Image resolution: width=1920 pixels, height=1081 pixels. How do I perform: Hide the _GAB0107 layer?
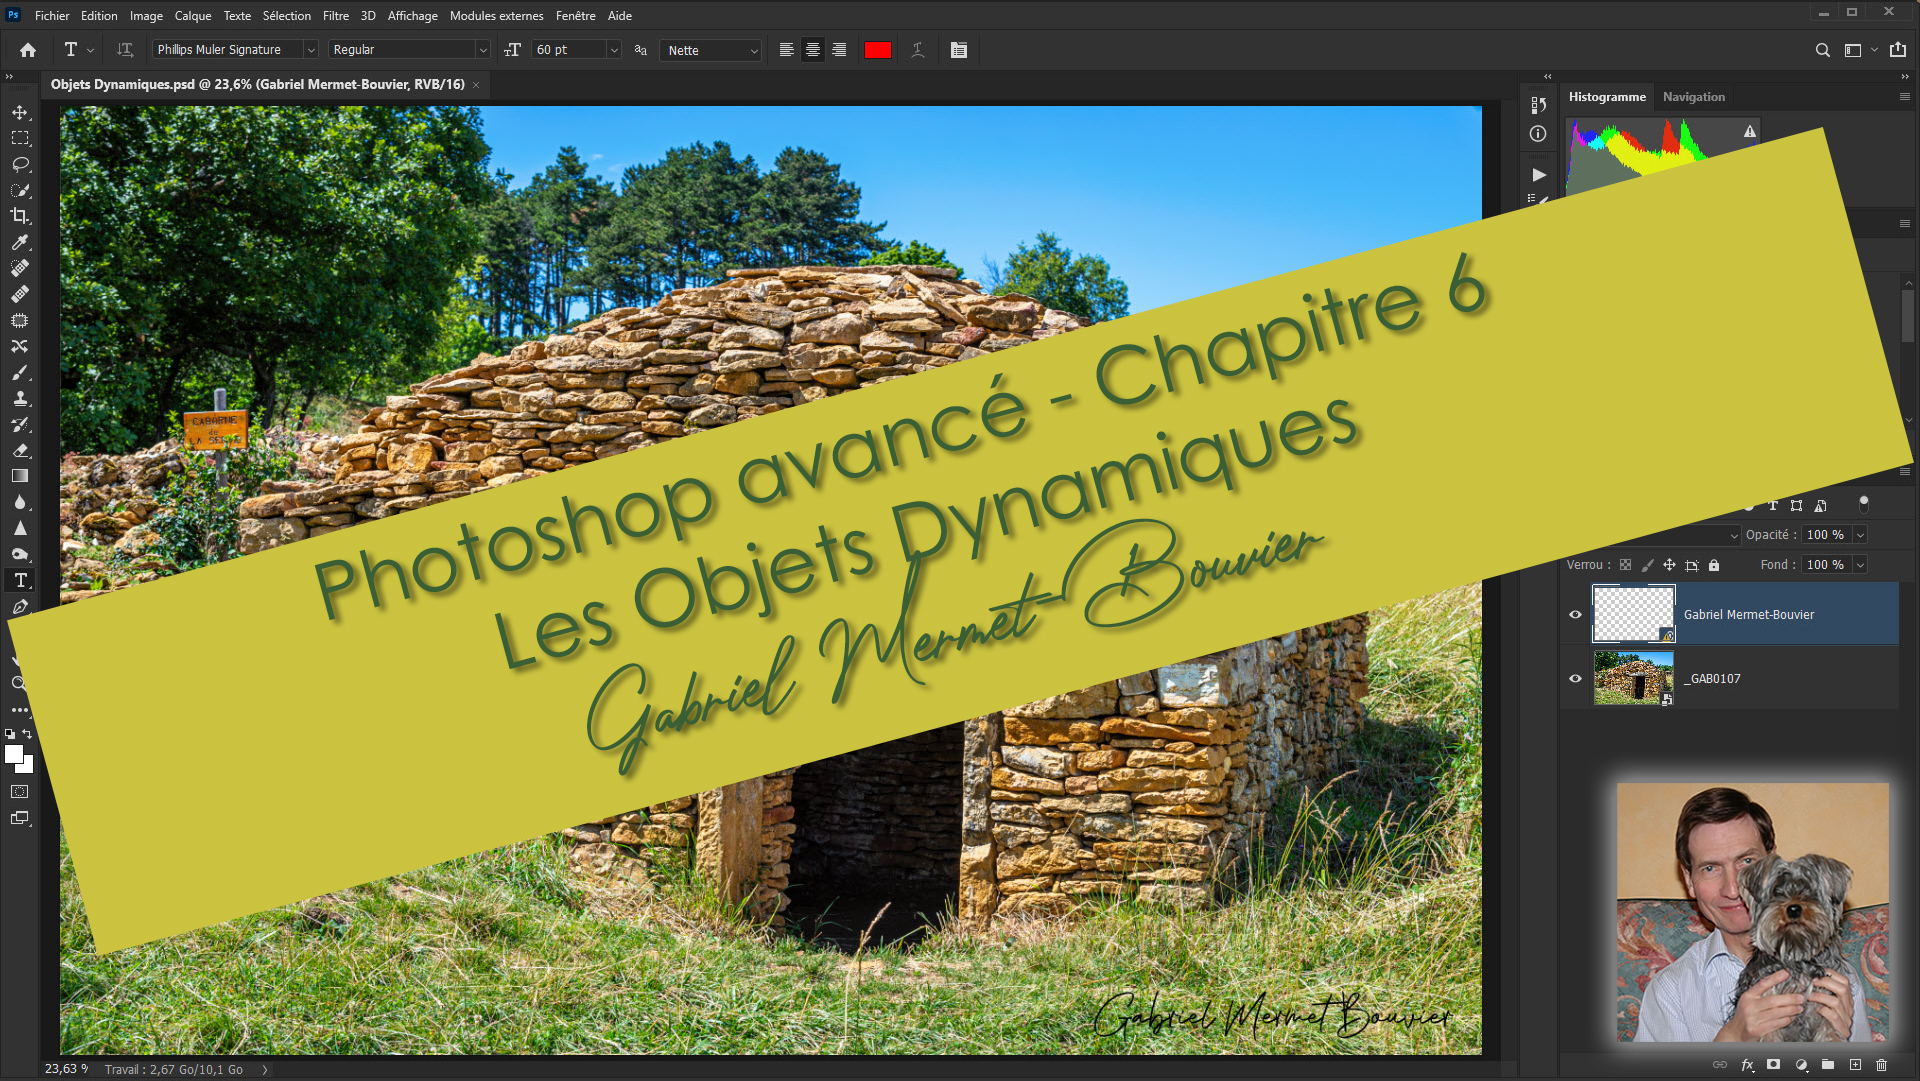pos(1575,678)
